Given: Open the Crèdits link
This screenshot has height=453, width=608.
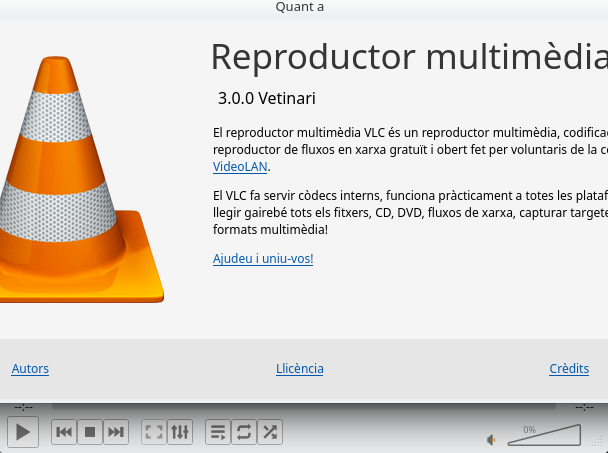Looking at the screenshot, I should (569, 368).
